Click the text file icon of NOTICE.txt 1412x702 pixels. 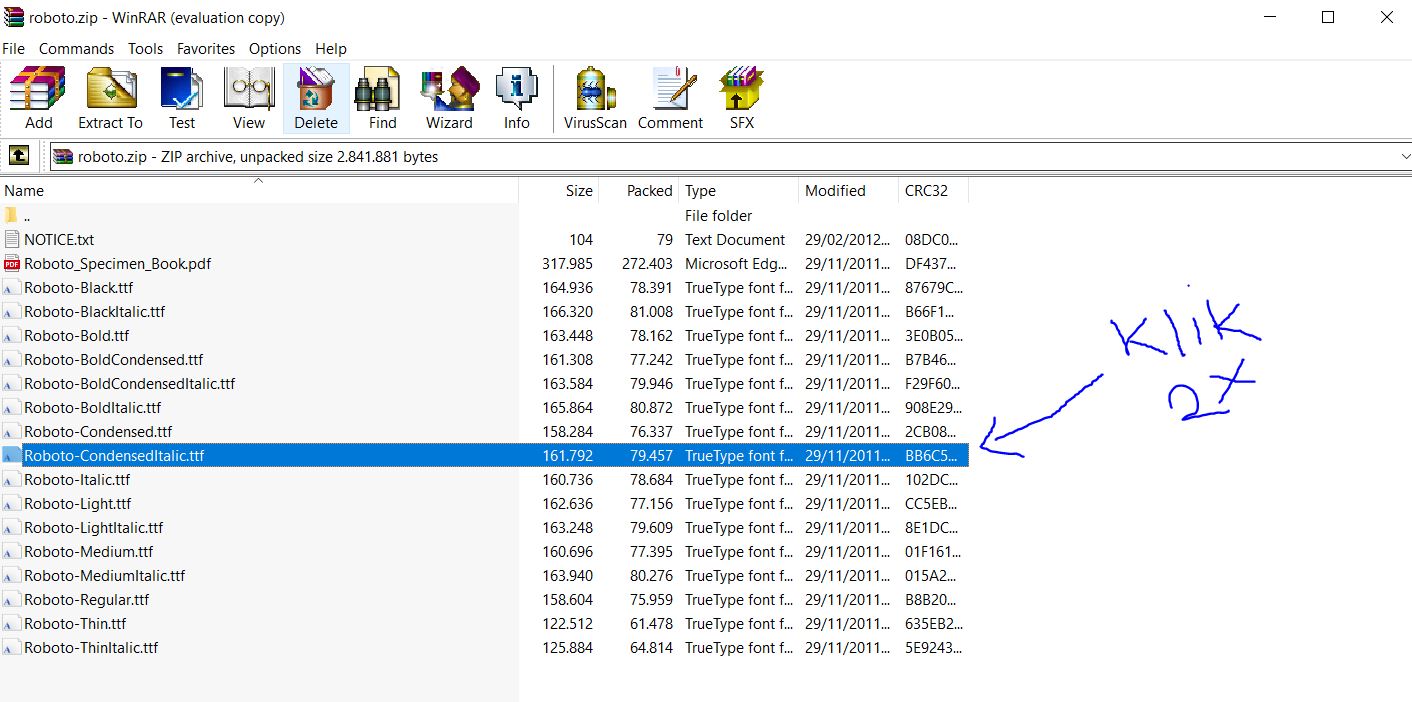12,240
